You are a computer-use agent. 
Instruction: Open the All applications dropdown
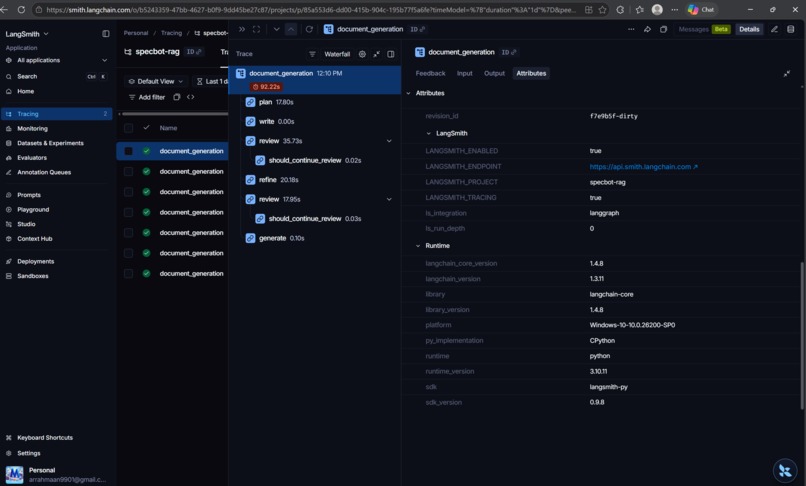pos(57,60)
